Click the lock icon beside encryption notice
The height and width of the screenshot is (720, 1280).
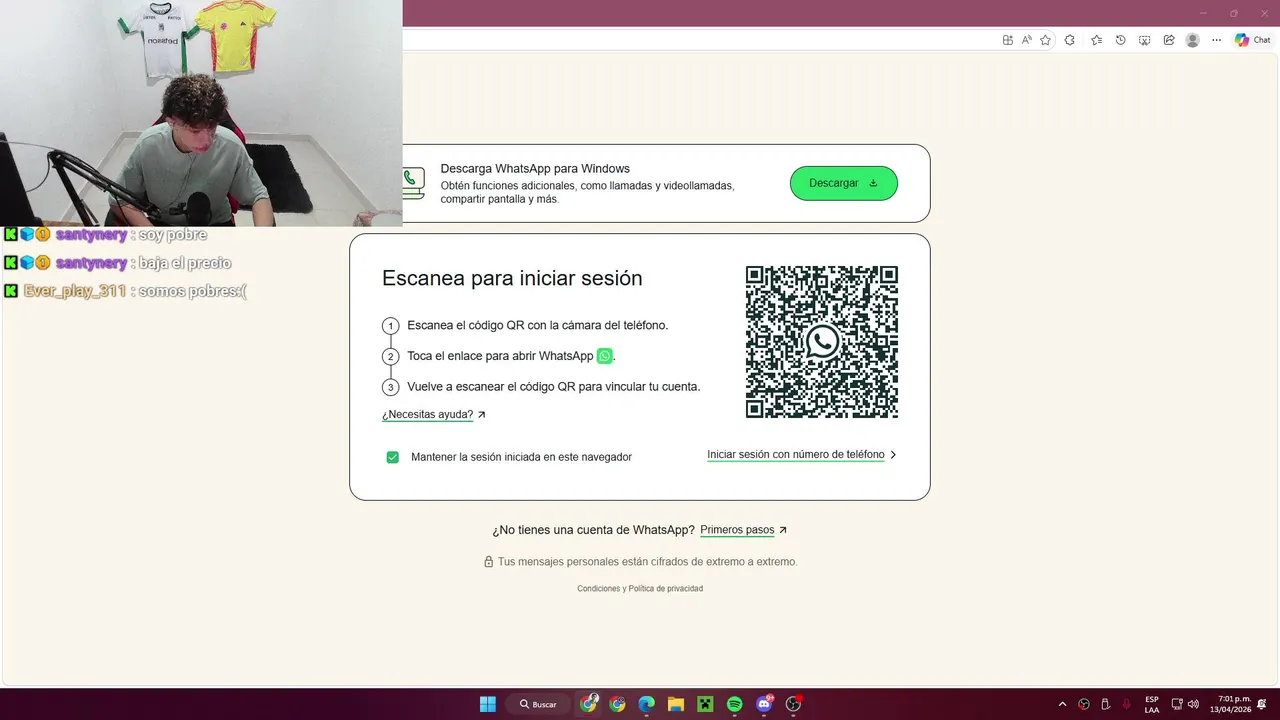489,562
